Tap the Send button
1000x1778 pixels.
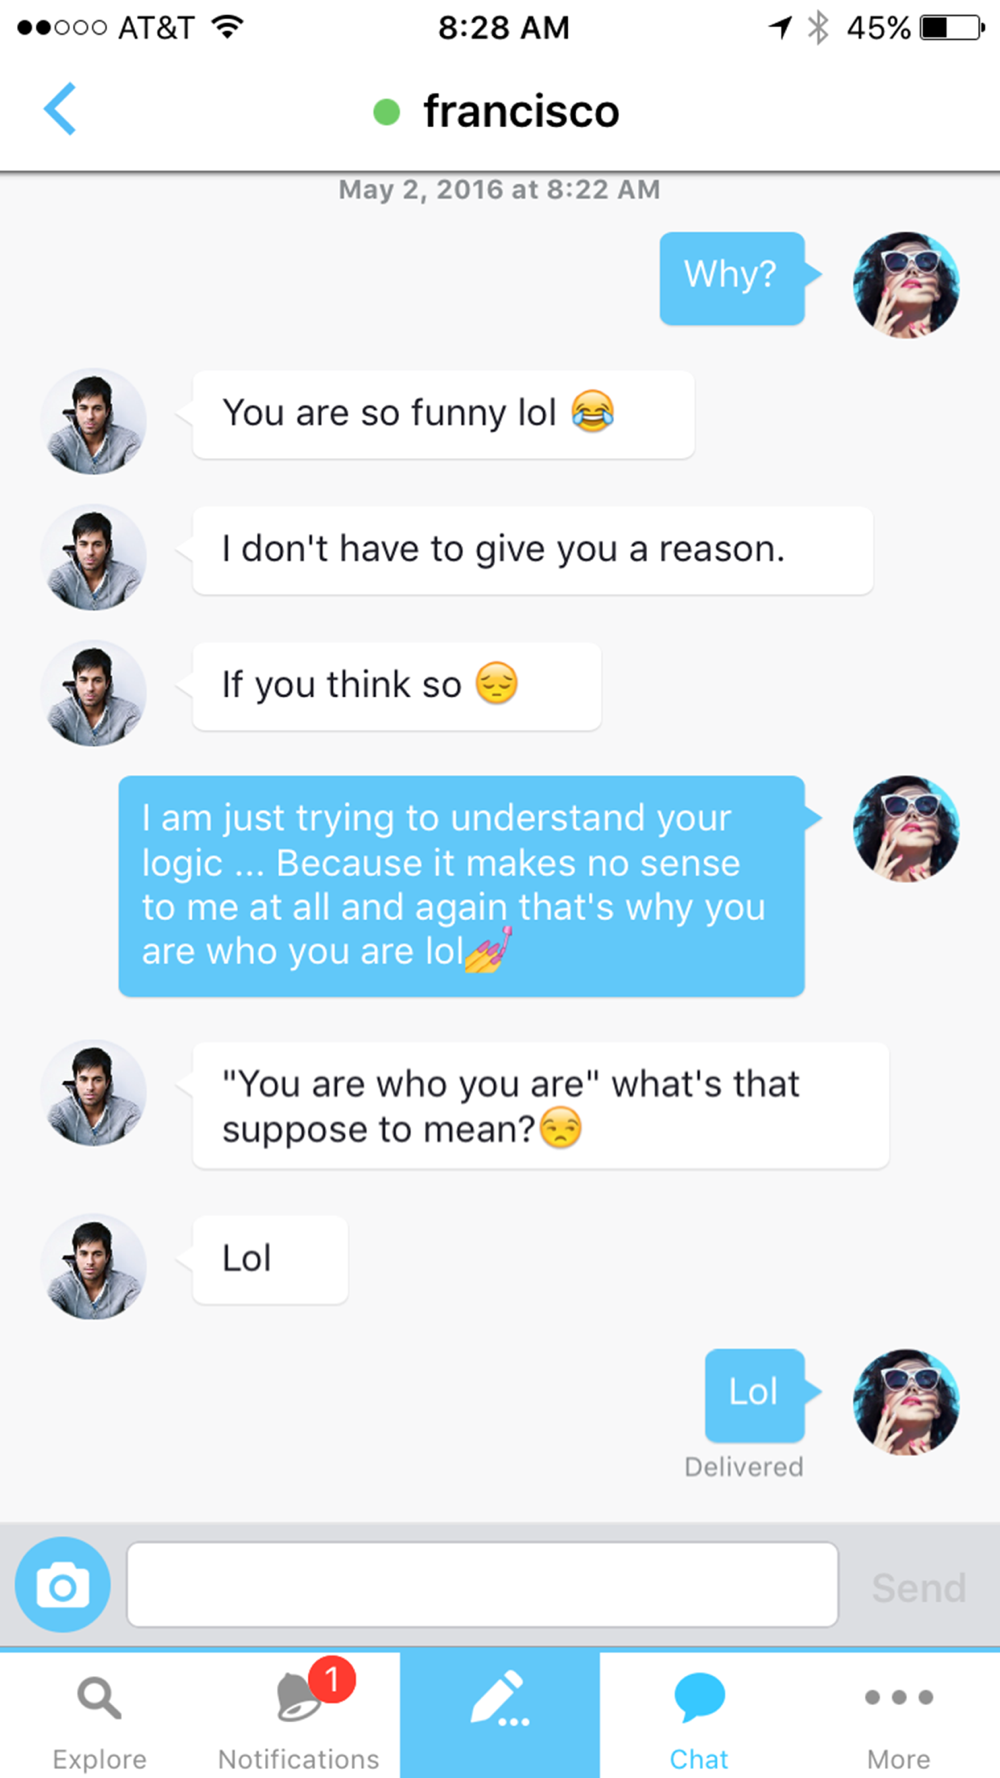(919, 1587)
